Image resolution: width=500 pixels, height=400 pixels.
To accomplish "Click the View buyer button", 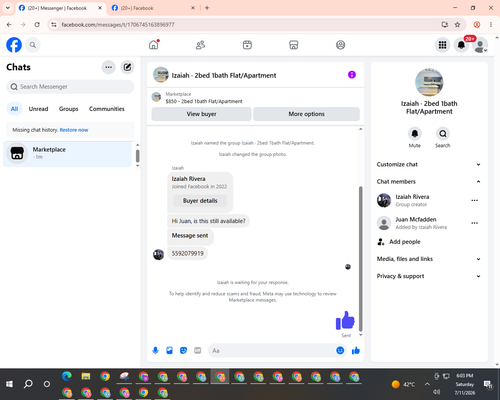I will (x=201, y=114).
